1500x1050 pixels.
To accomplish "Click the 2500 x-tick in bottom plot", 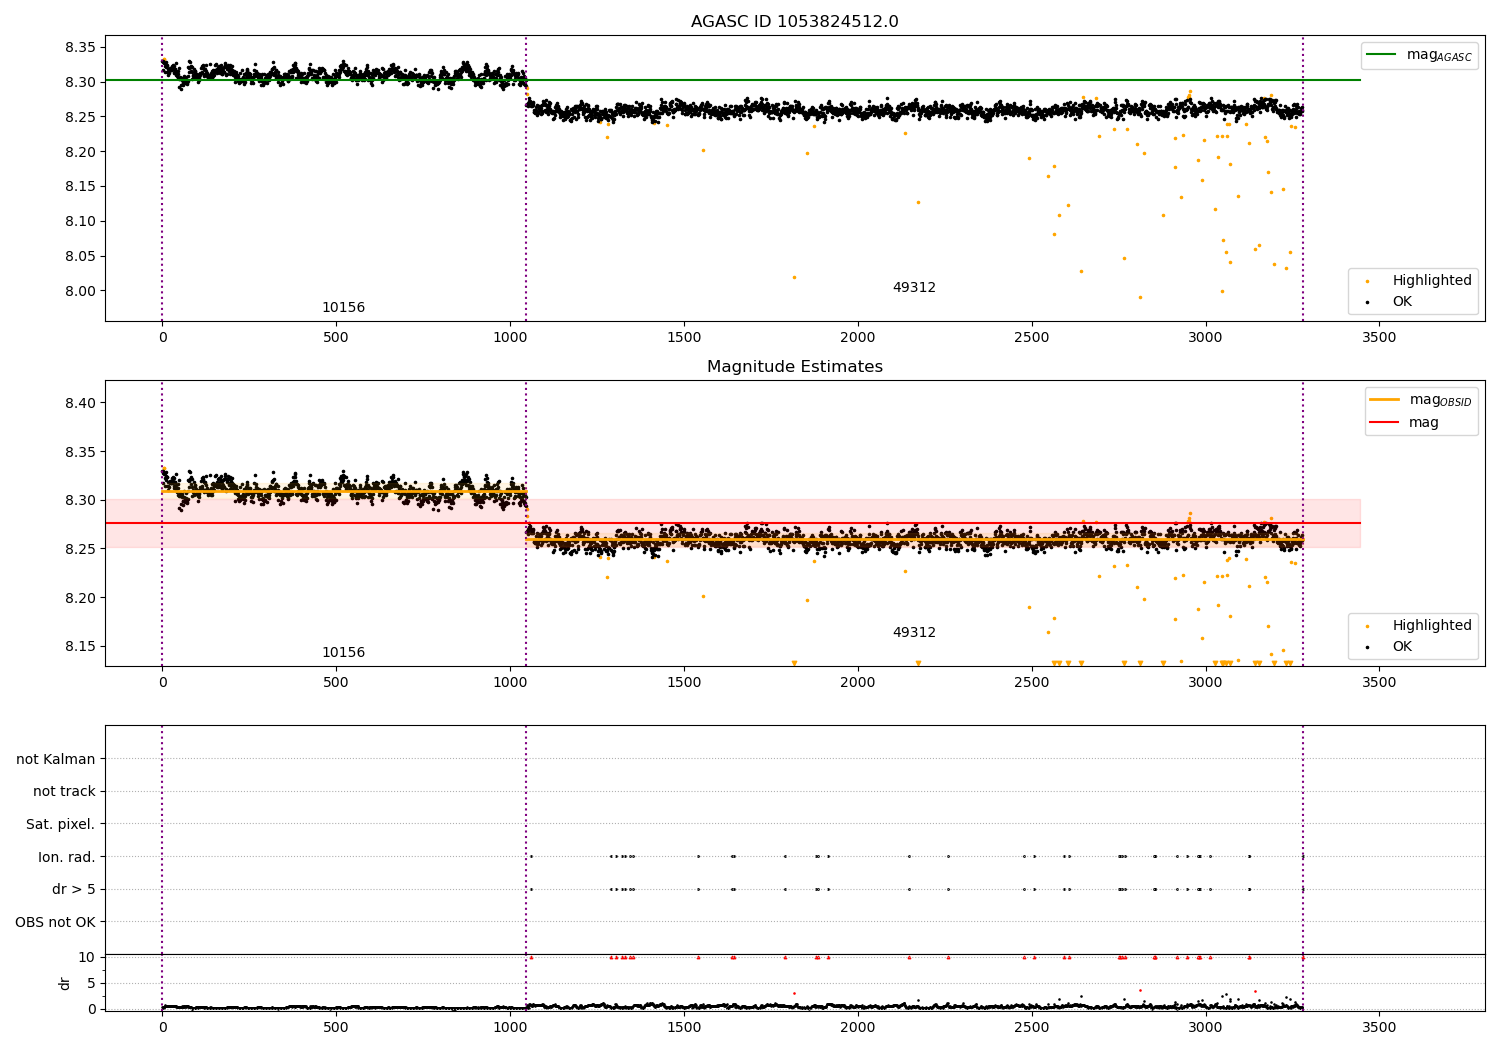I will tap(1031, 1027).
